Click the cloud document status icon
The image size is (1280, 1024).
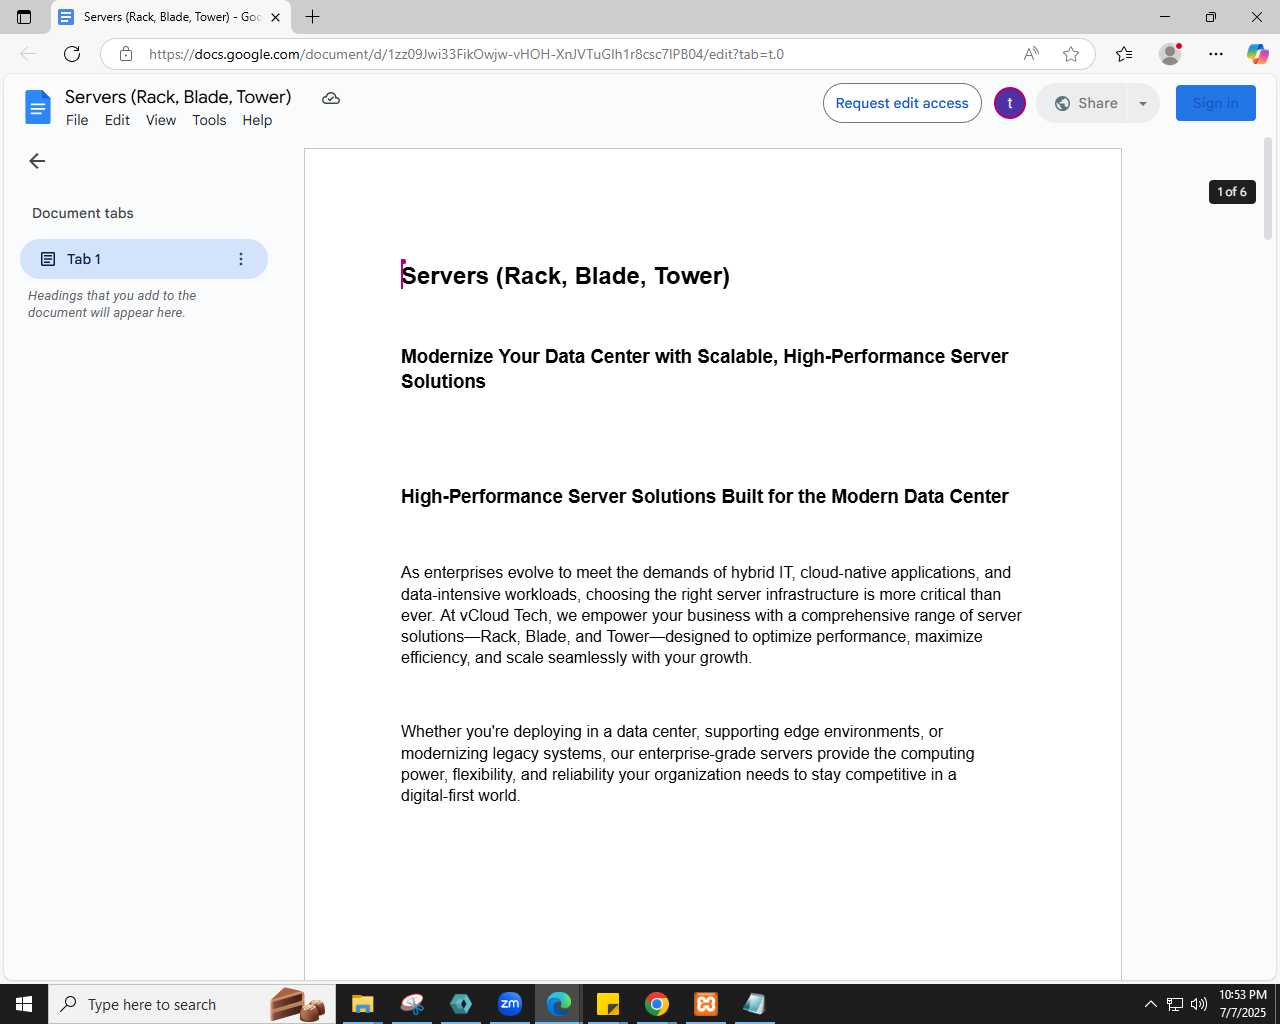coord(331,98)
